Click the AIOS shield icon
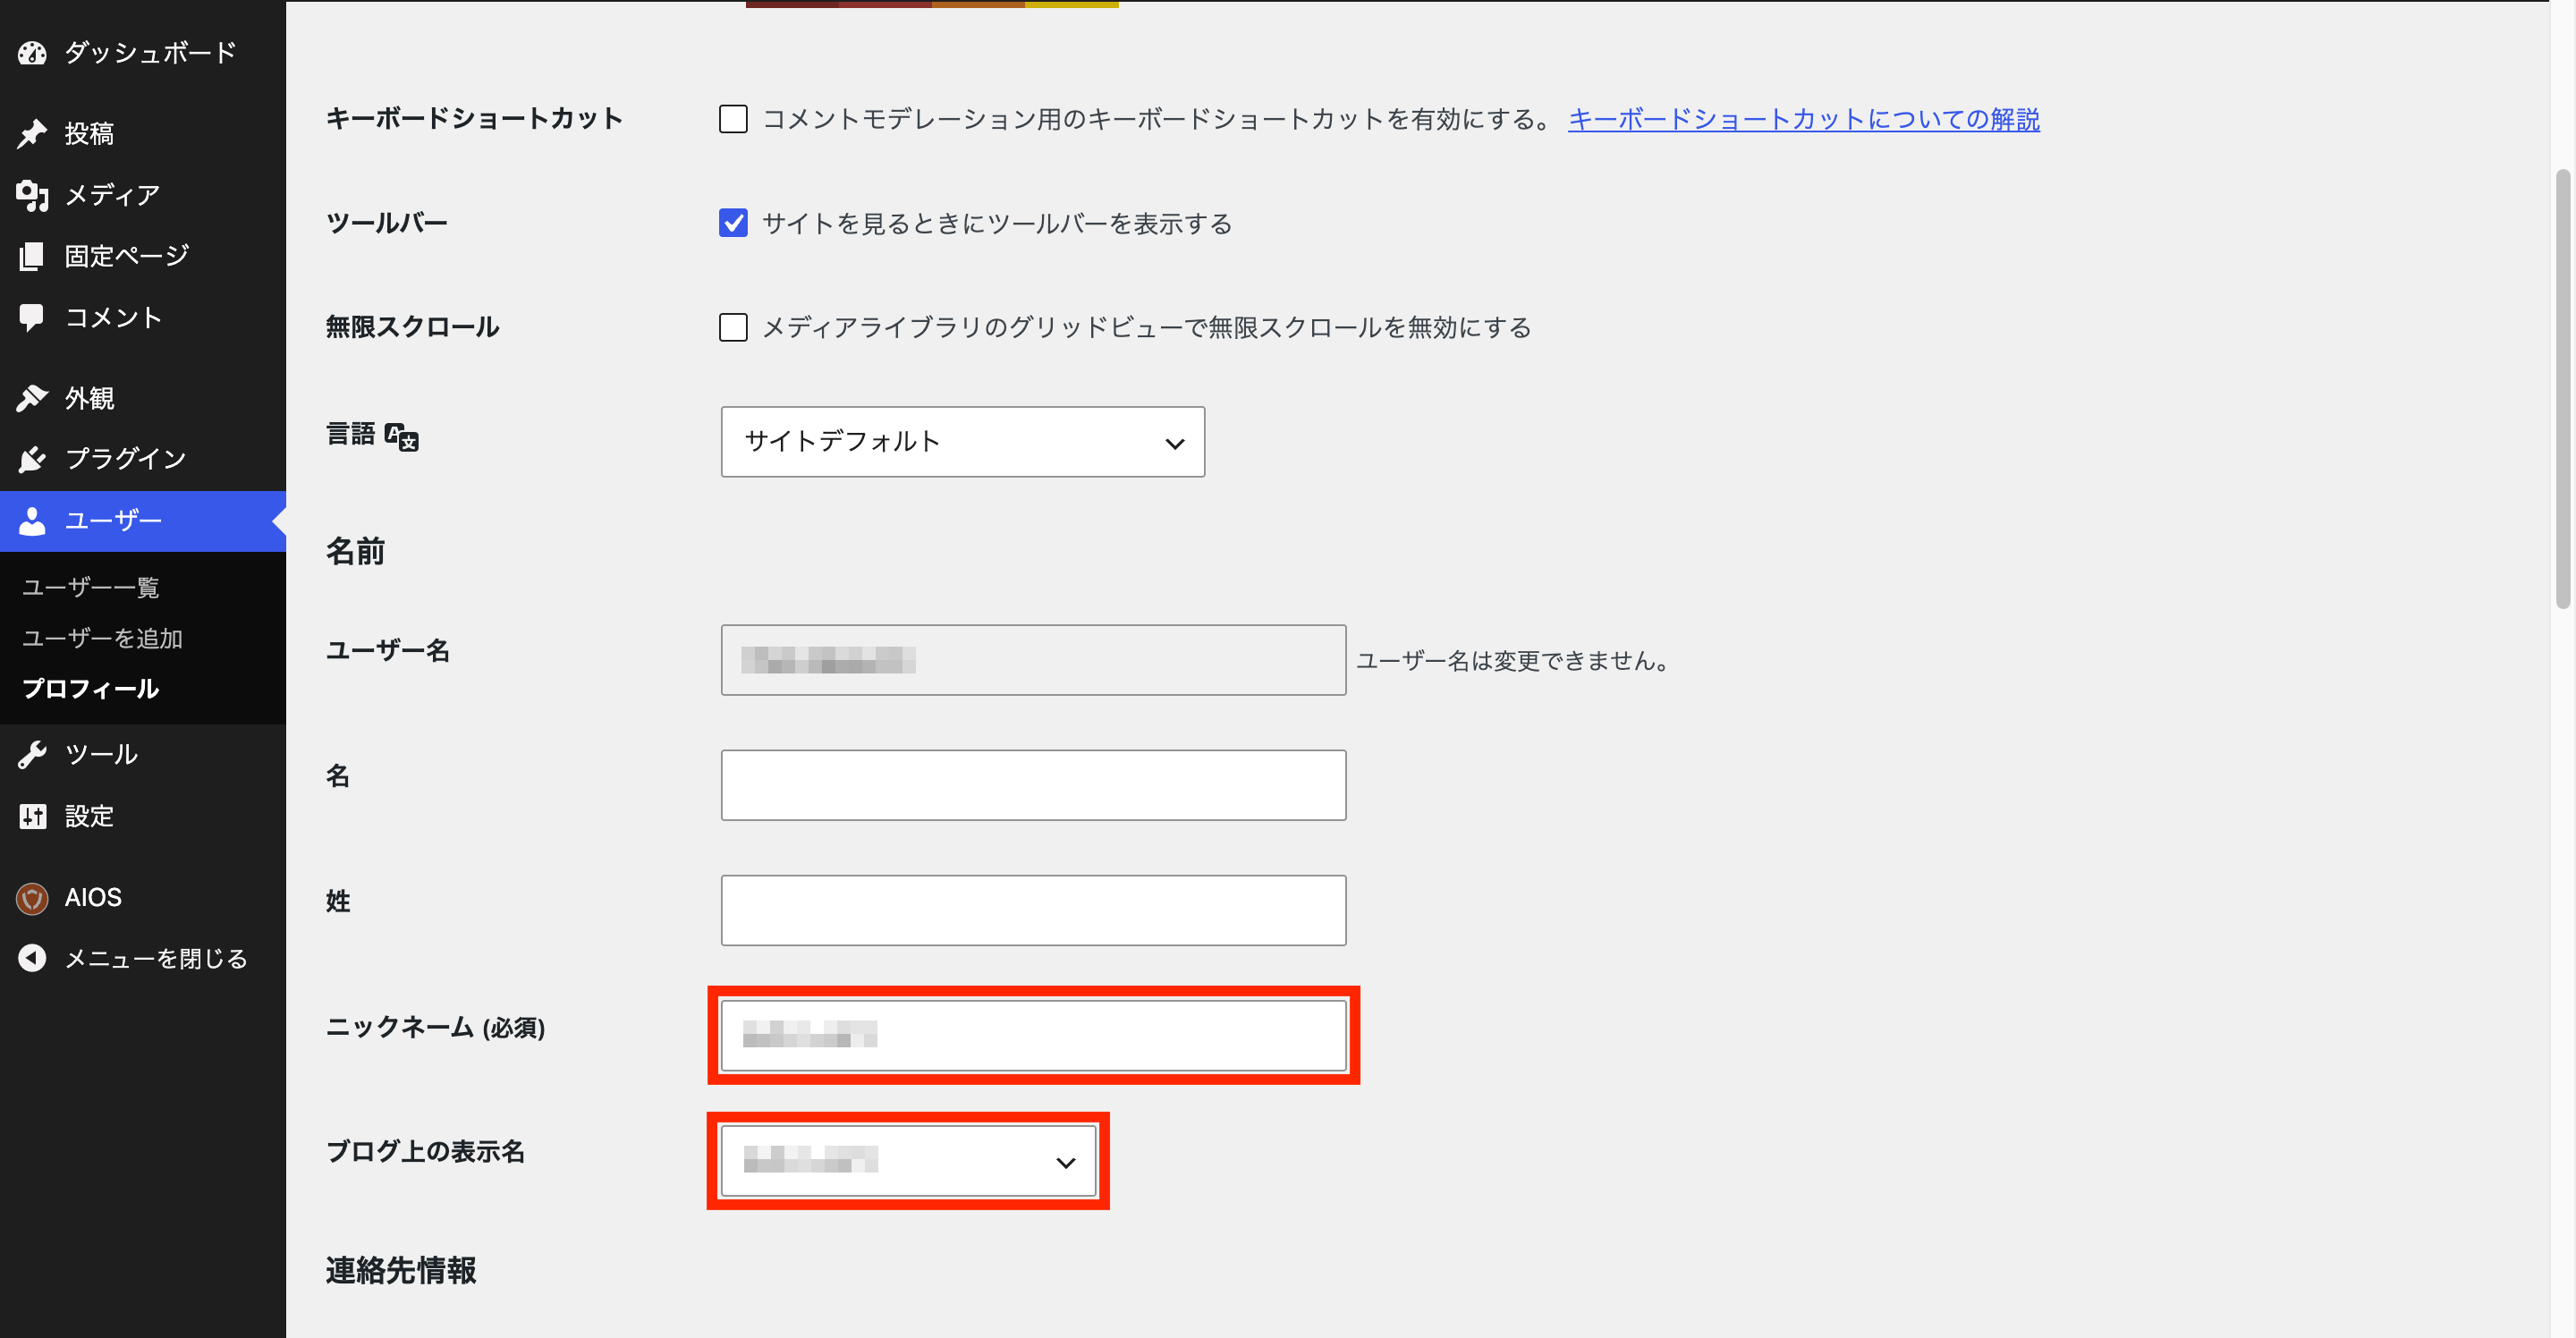The height and width of the screenshot is (1338, 2576). click(32, 898)
